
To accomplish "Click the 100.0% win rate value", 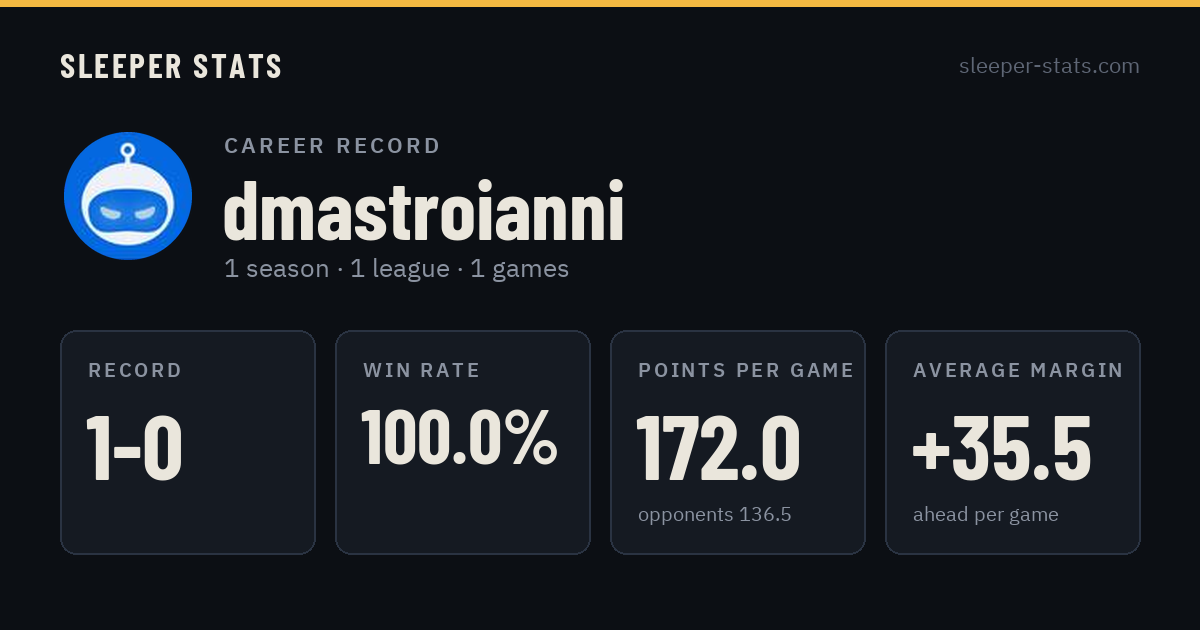I will (x=459, y=438).
